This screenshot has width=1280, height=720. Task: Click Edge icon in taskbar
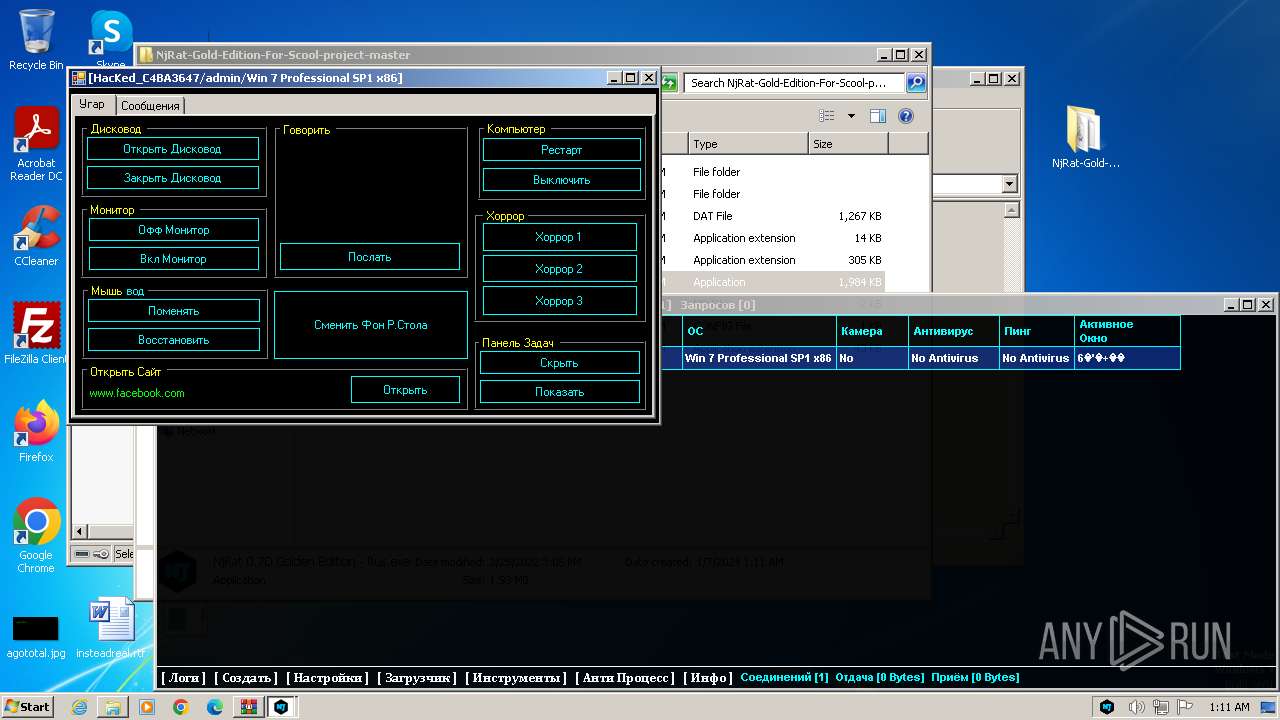click(x=215, y=707)
